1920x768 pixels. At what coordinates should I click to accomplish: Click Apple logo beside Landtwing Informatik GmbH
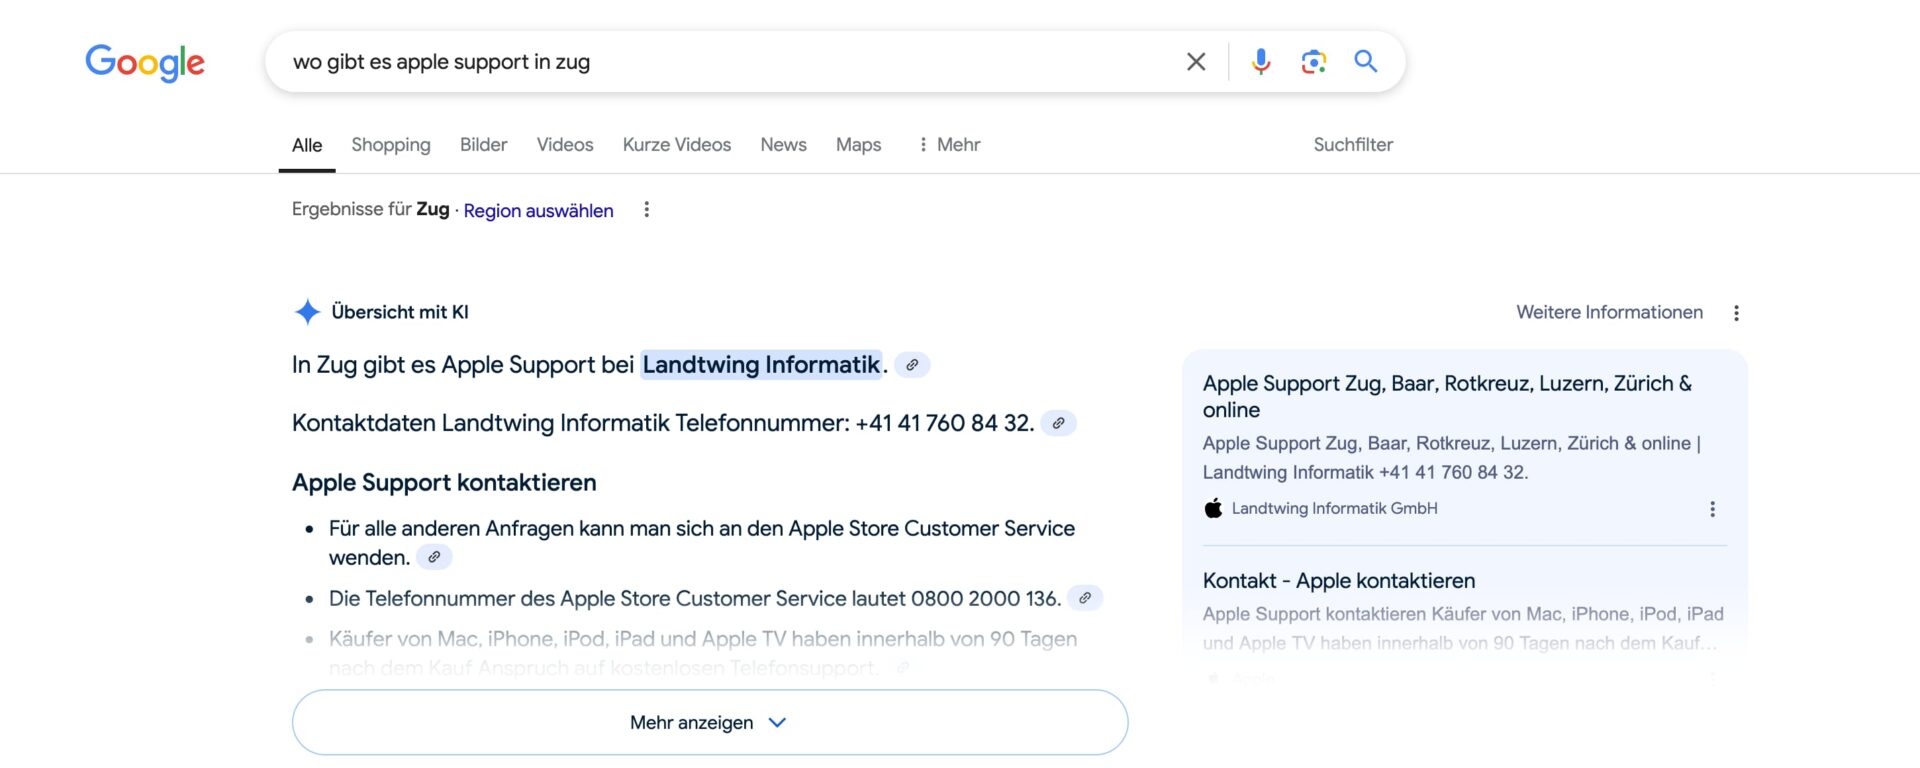point(1213,508)
